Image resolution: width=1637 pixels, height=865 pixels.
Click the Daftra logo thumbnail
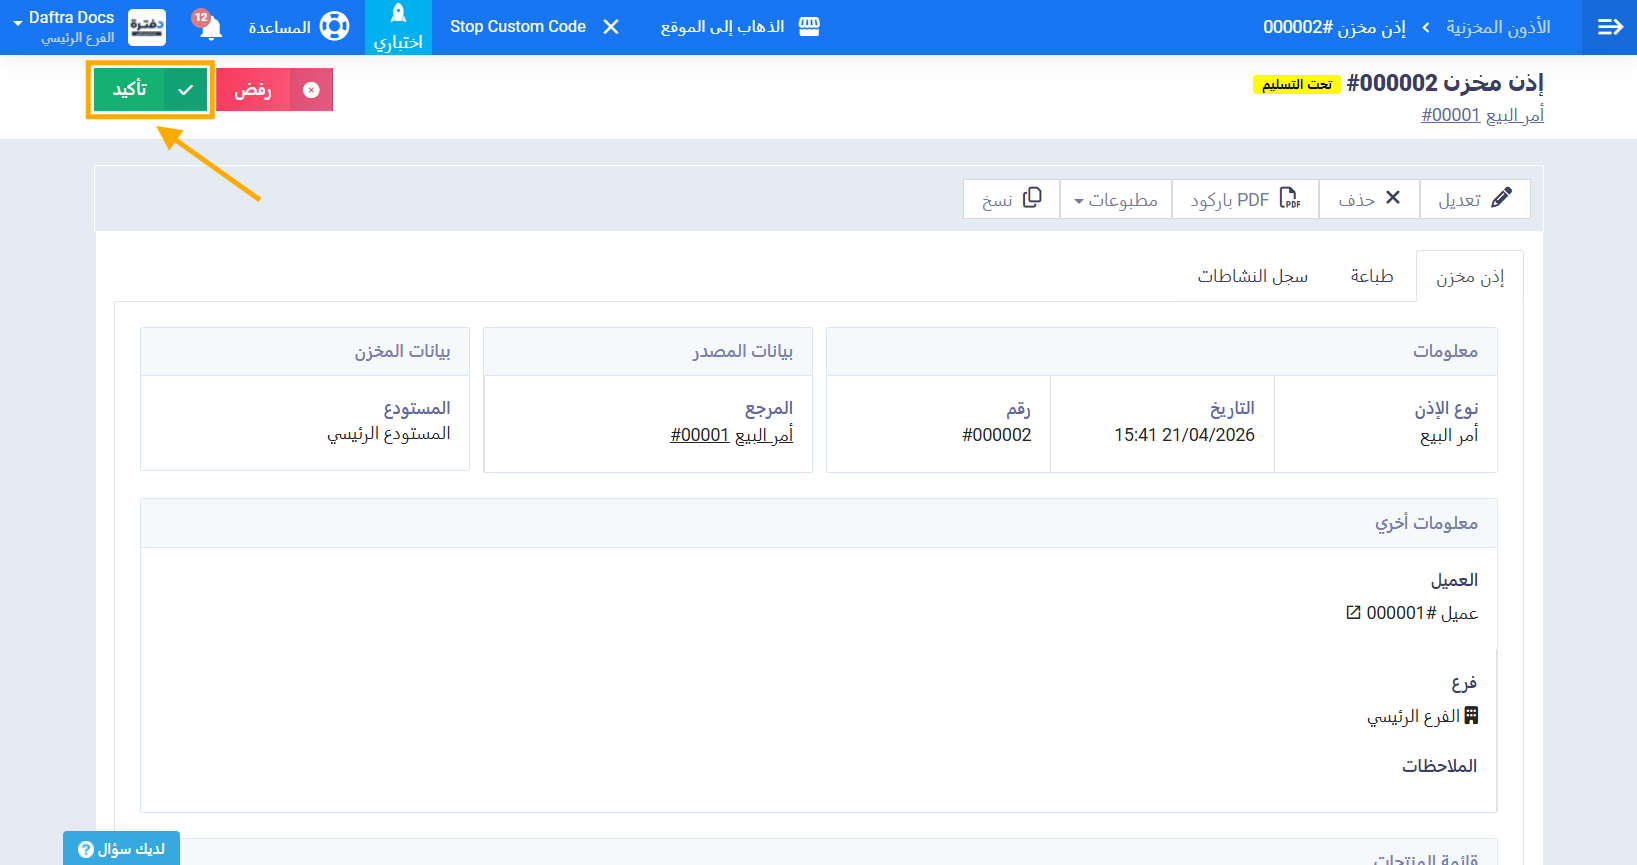click(147, 27)
